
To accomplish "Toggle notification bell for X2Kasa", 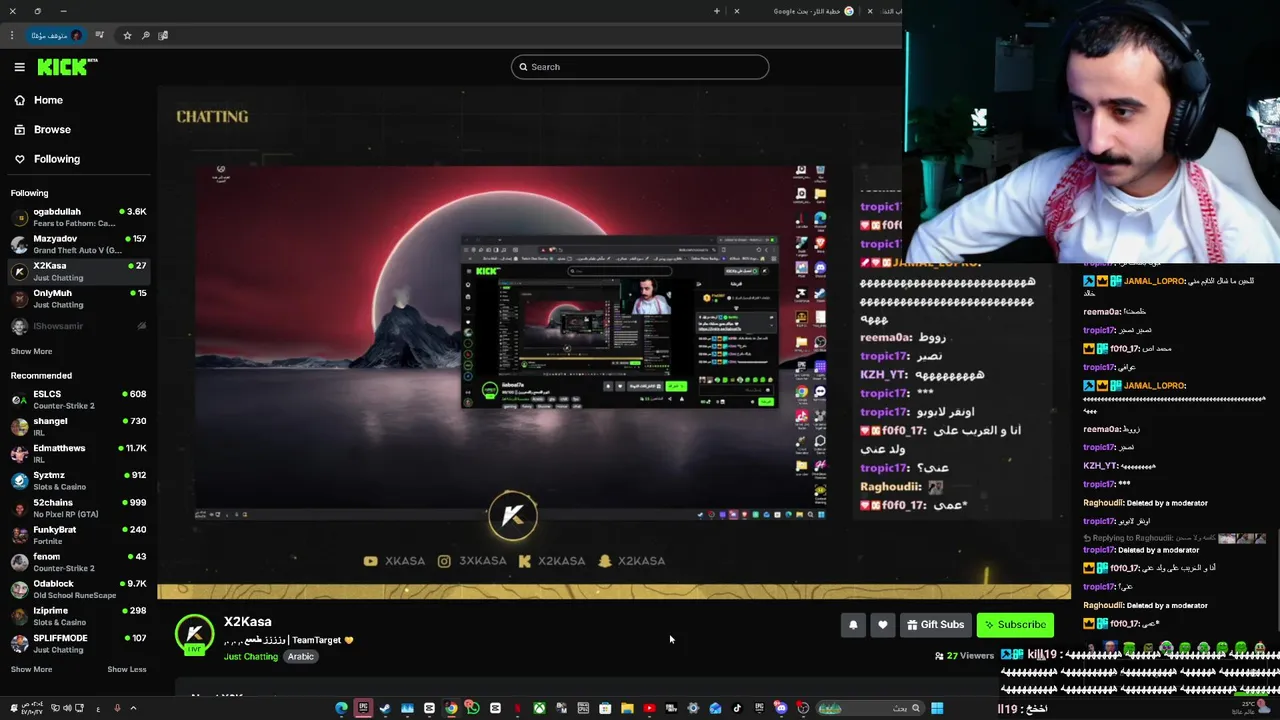I will (853, 625).
